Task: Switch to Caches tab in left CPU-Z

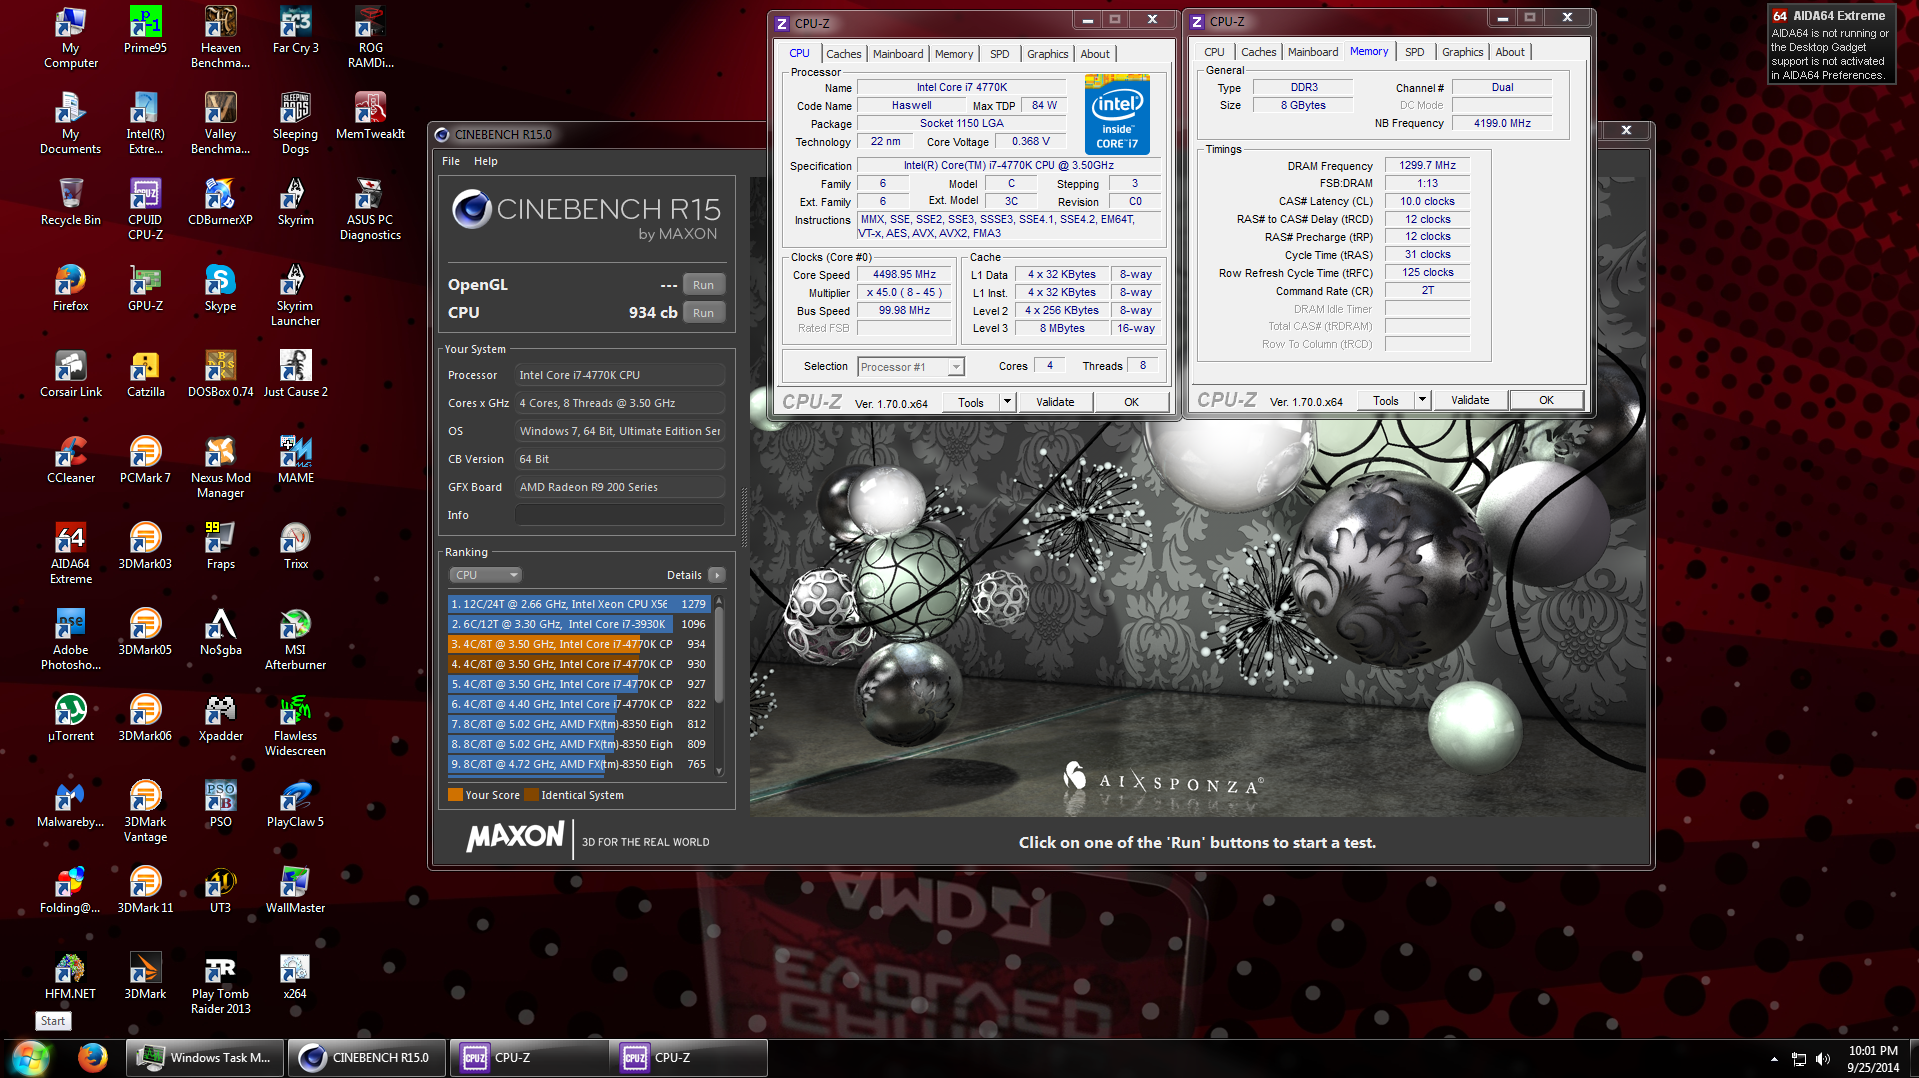Action: click(x=843, y=54)
